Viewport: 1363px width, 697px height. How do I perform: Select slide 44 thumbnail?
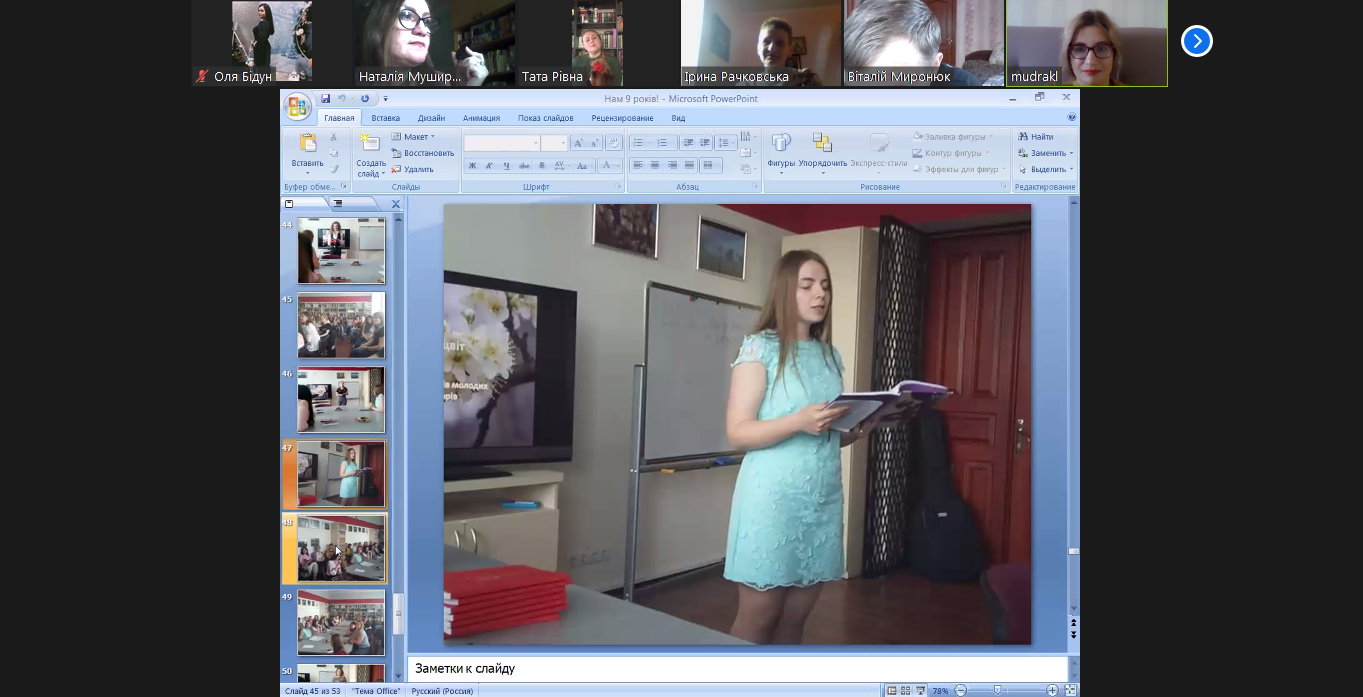click(x=341, y=251)
